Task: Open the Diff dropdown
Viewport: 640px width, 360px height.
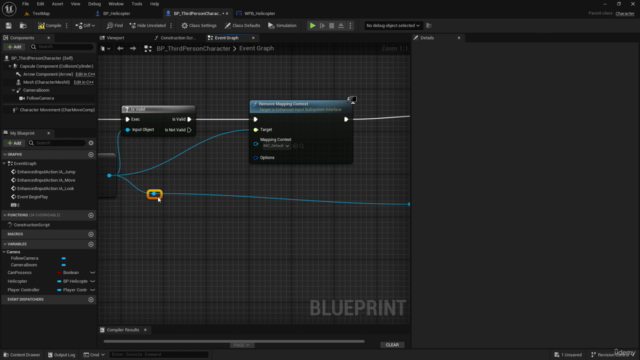Action: [x=85, y=25]
